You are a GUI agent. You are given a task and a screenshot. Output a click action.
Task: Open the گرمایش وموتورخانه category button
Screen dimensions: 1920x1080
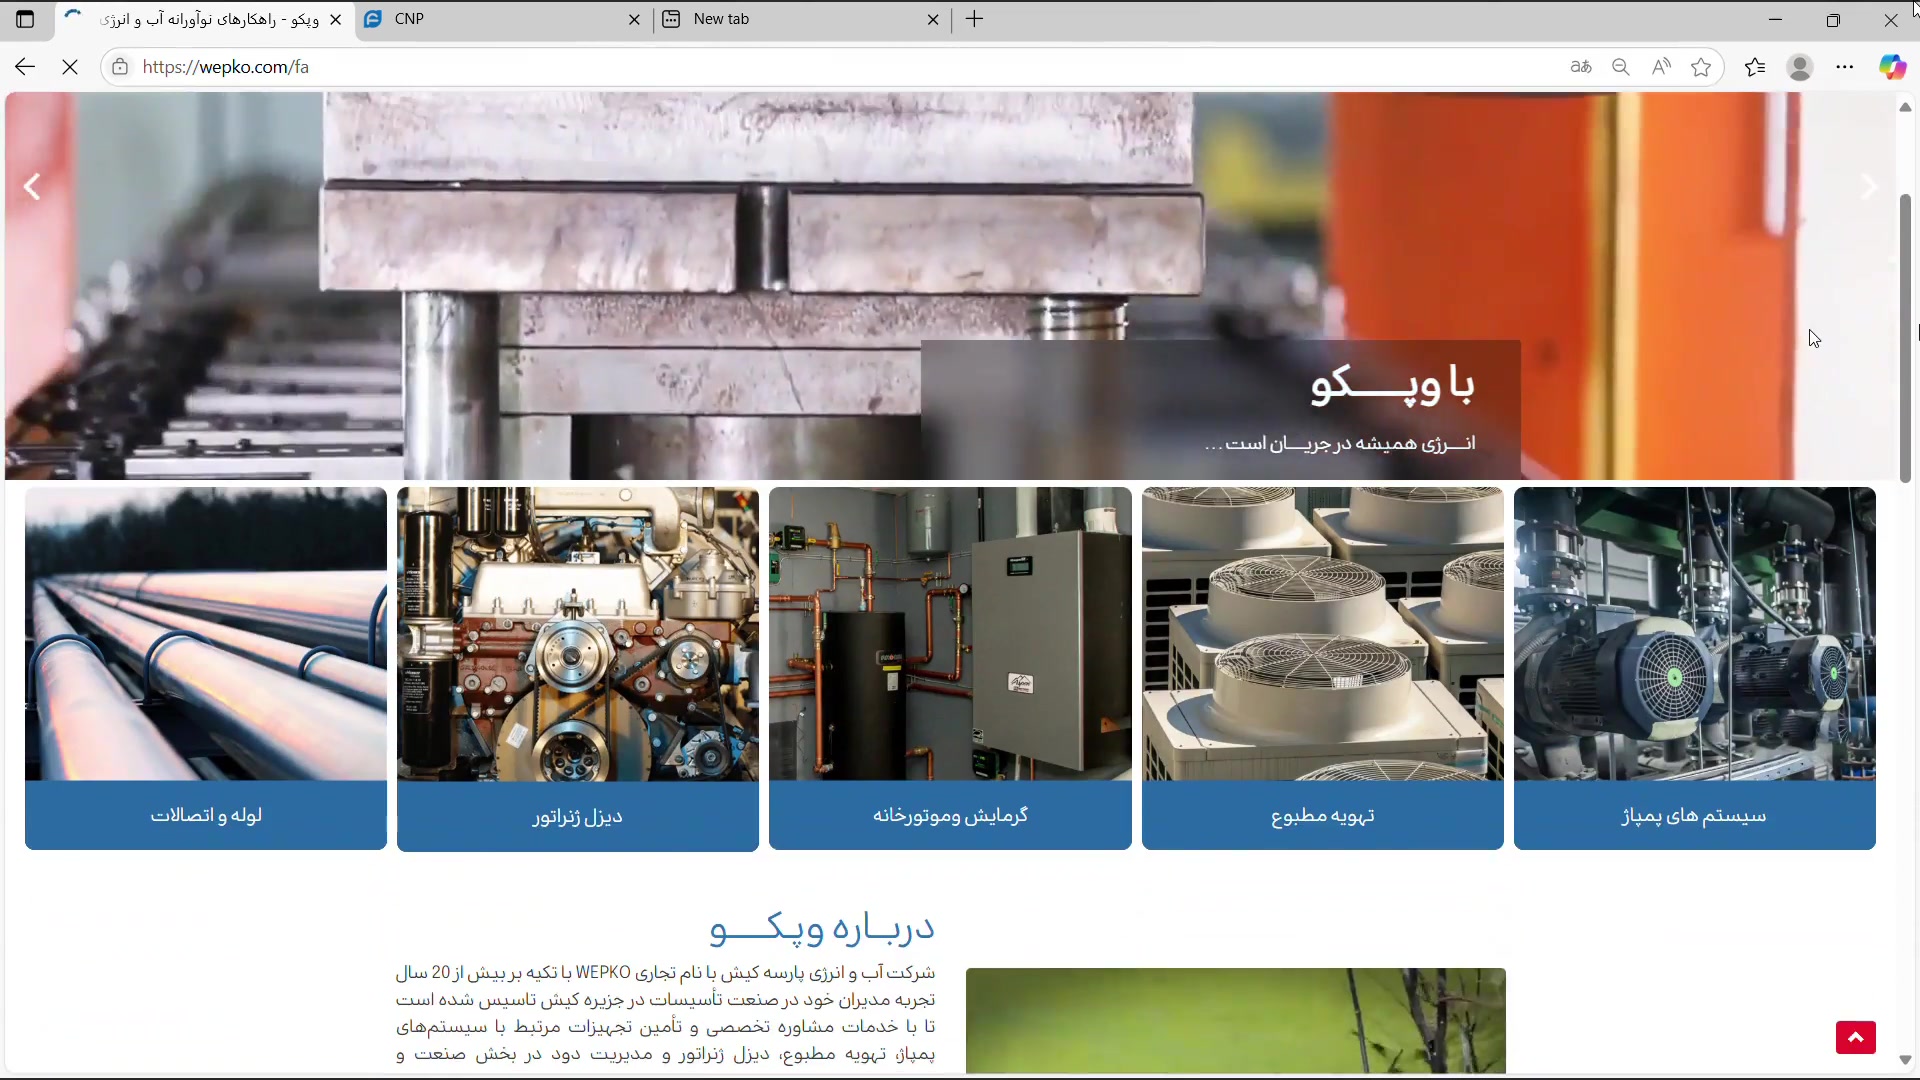tap(950, 815)
